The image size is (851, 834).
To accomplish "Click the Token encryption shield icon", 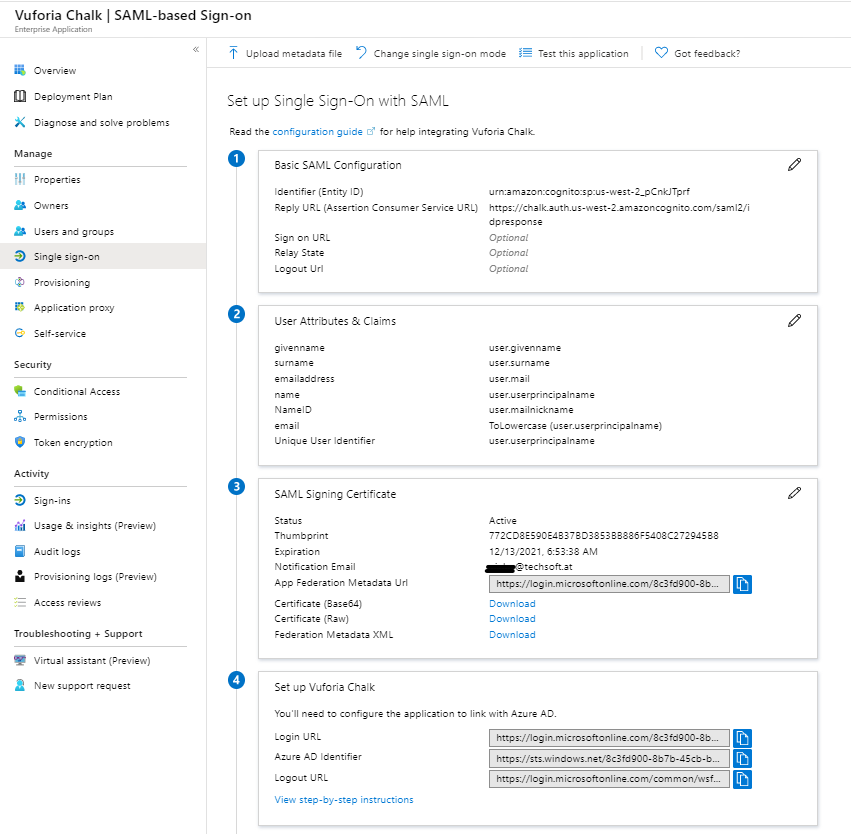I will tap(20, 442).
